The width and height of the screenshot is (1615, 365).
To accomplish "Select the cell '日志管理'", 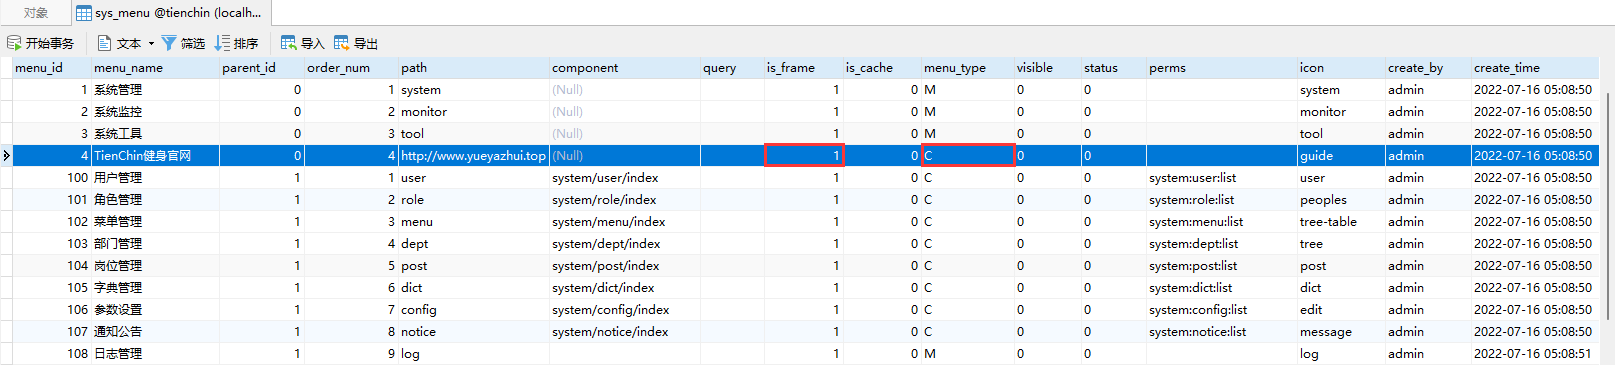I will [155, 354].
